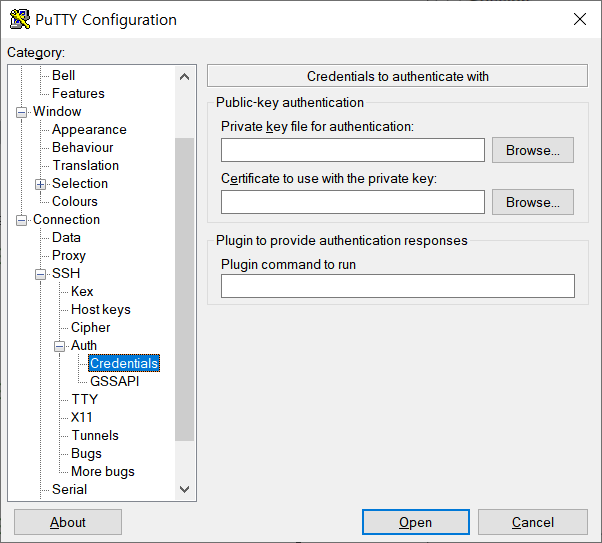This screenshot has height=543, width=602.
Task: Click the category tree scrollbar thumb
Action: [184, 290]
